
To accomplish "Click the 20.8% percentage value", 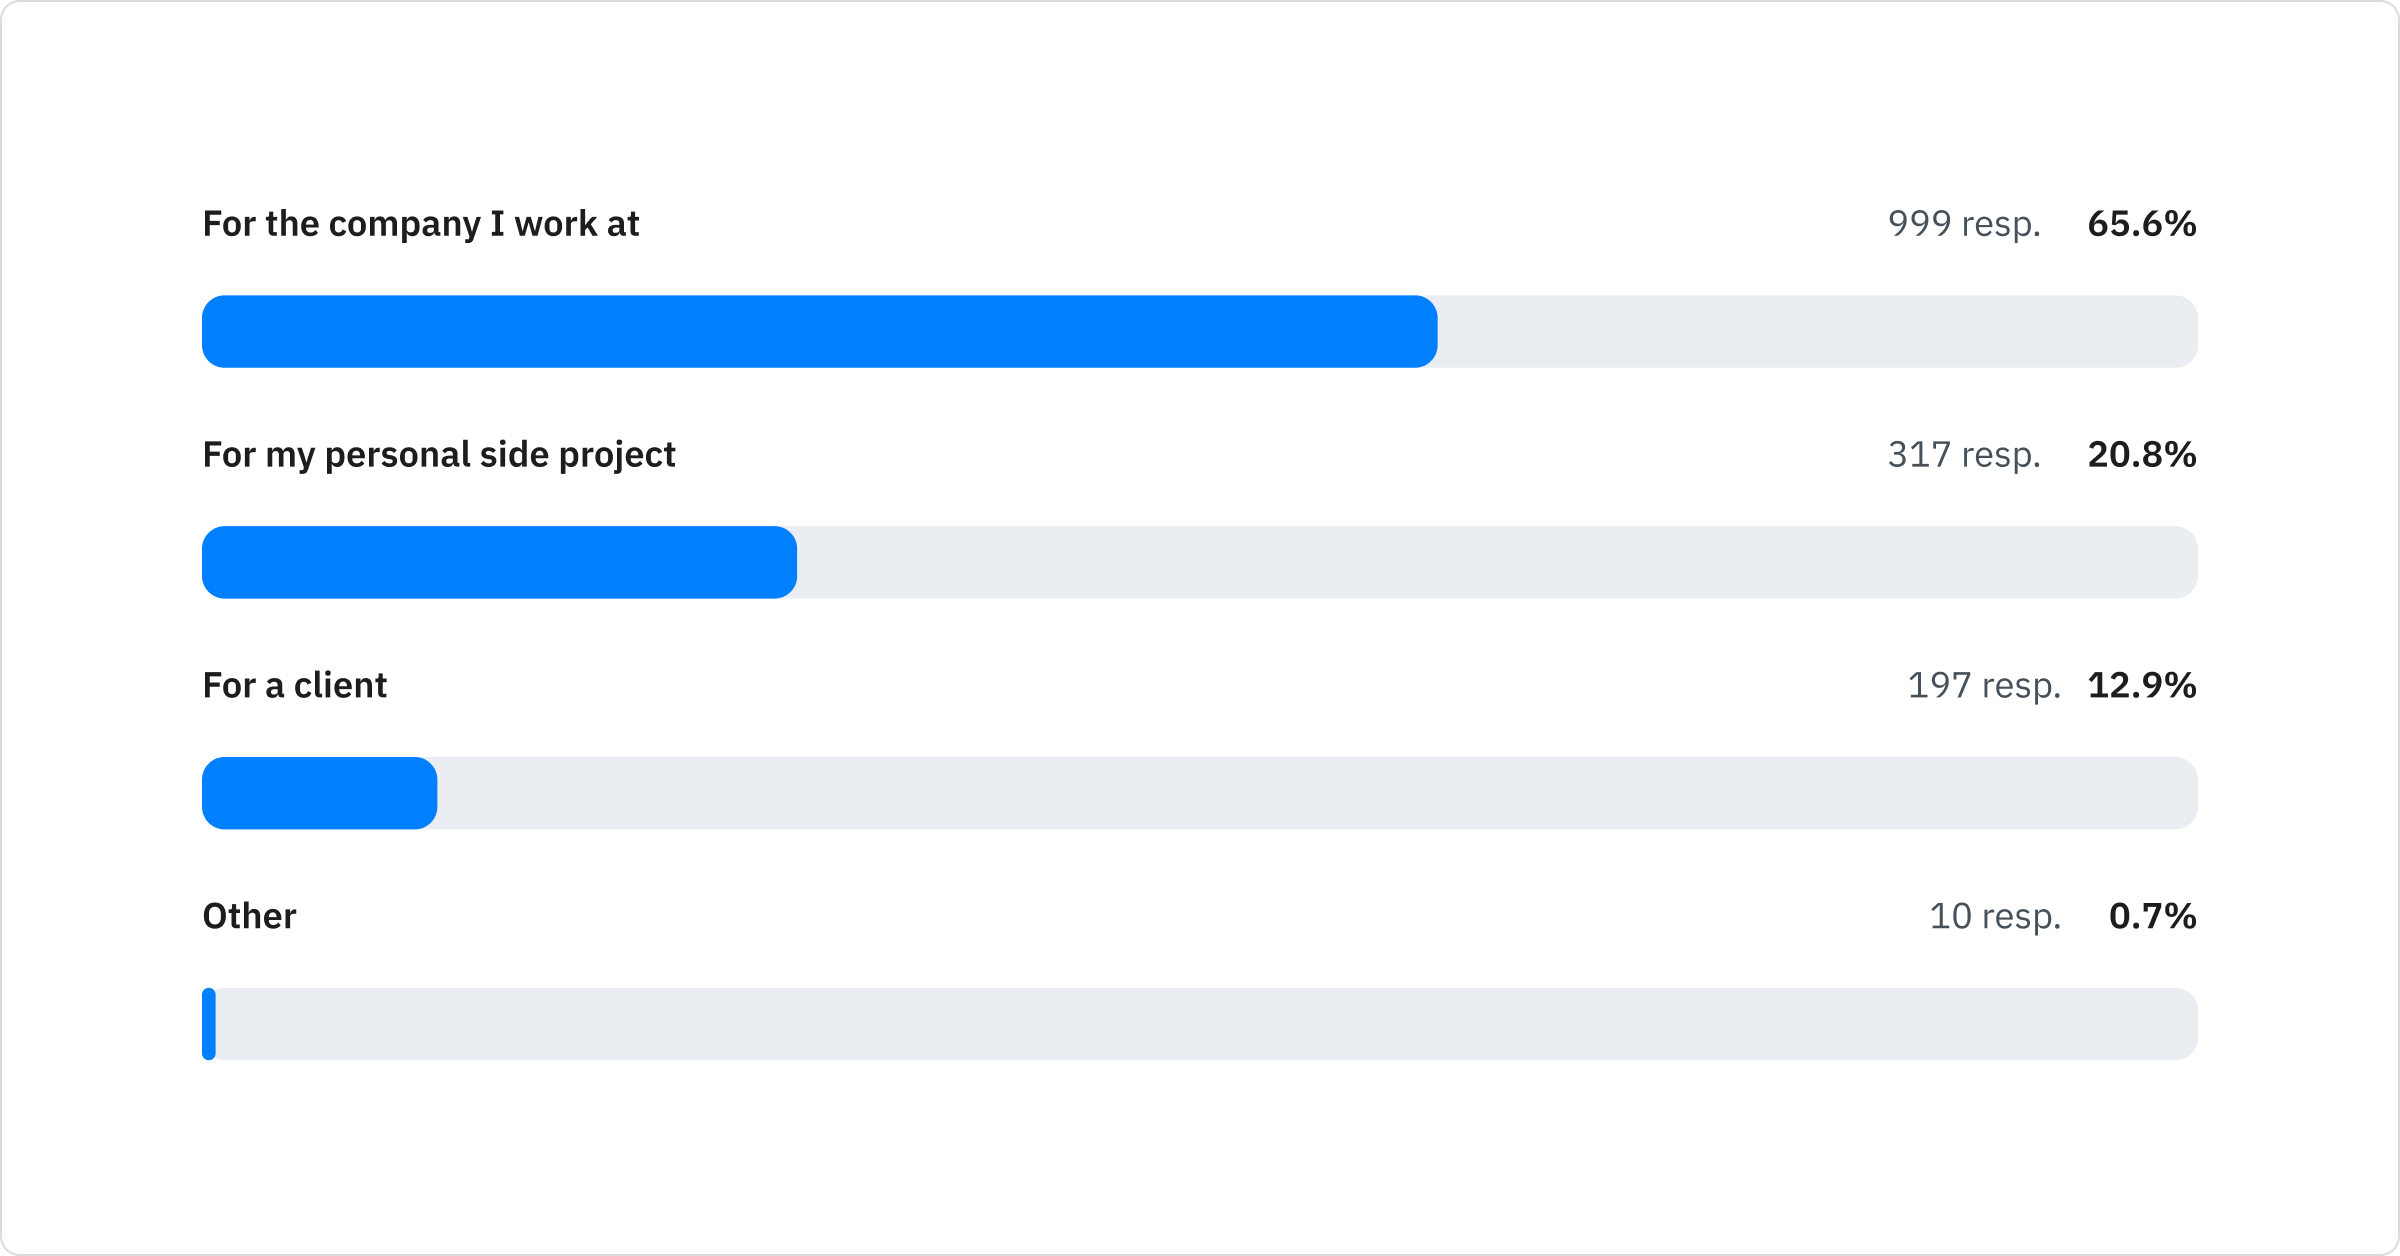I will [x=2141, y=455].
